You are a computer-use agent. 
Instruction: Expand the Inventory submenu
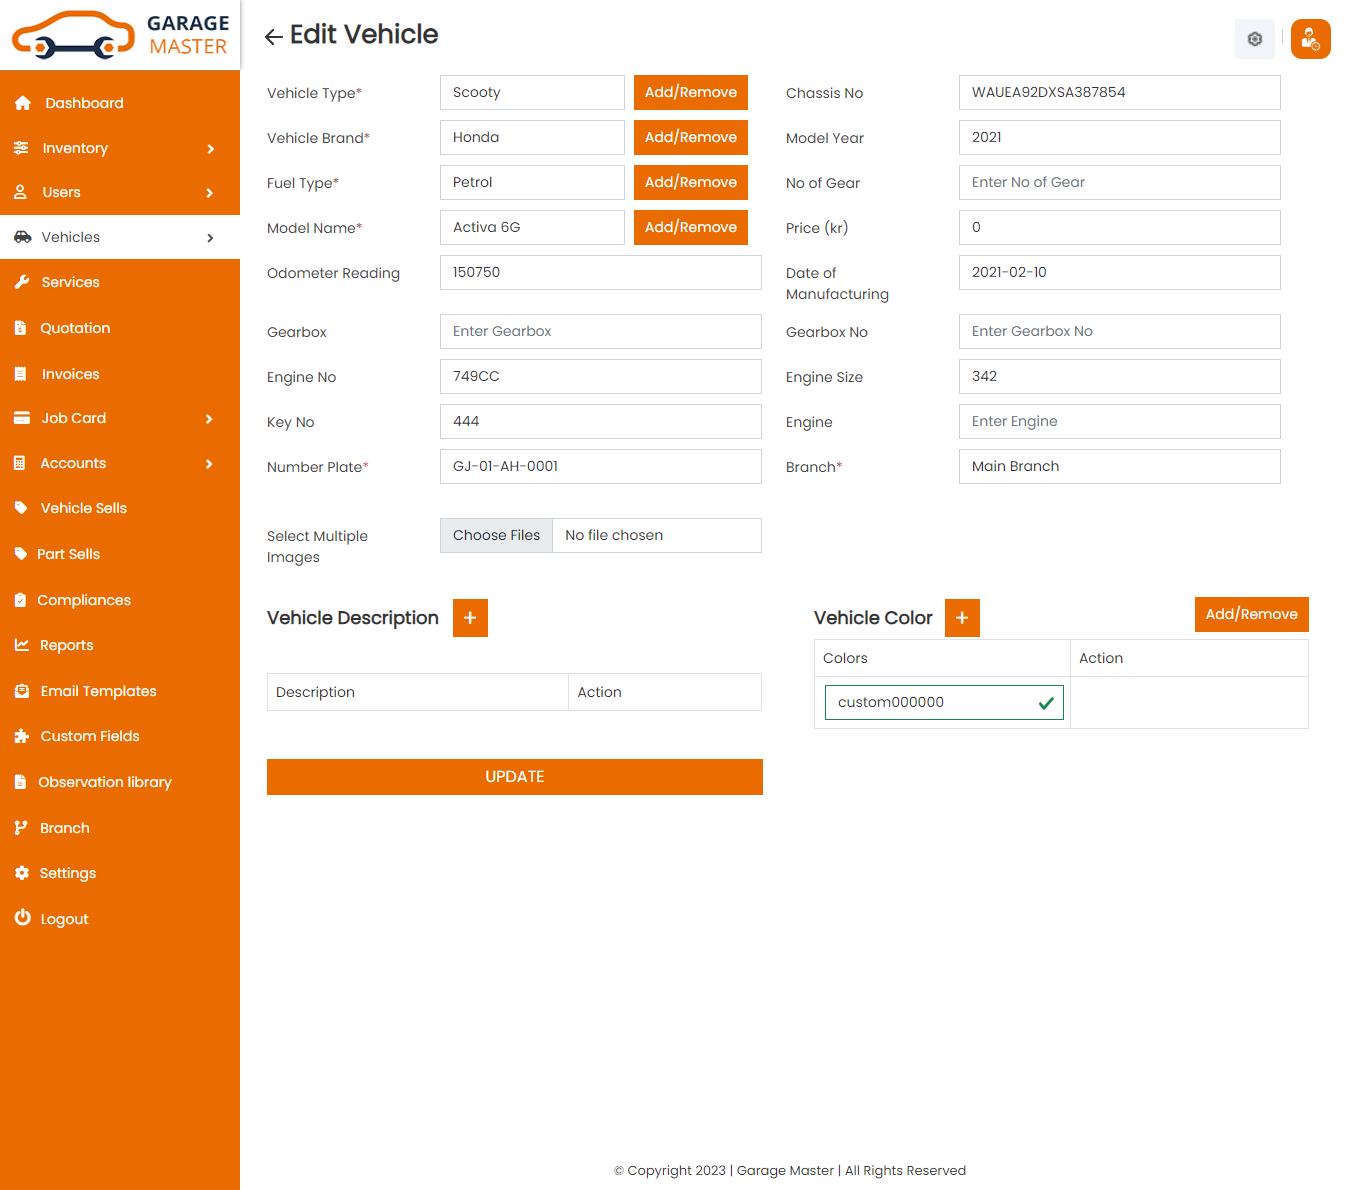pos(210,149)
